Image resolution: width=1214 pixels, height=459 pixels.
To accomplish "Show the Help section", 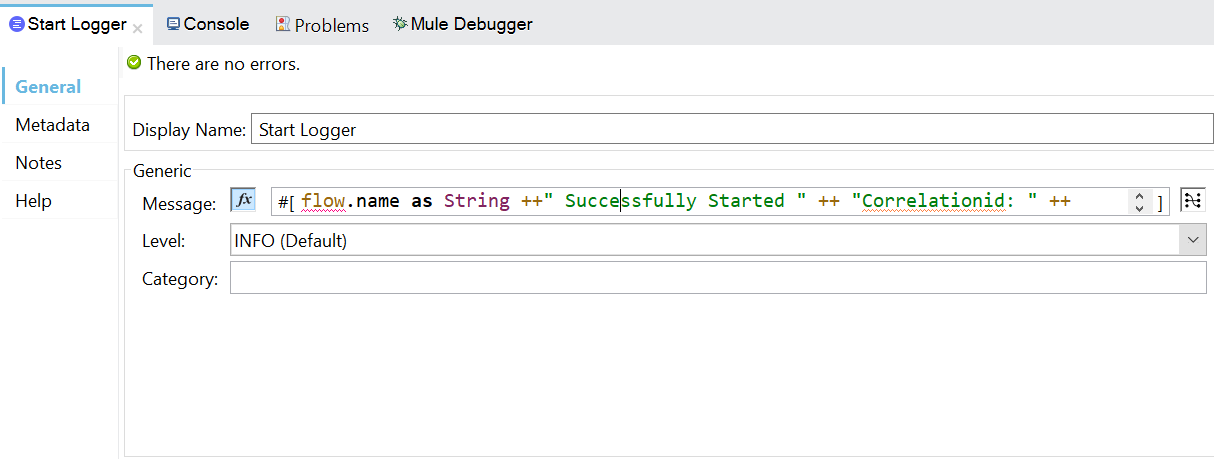I will tap(33, 201).
